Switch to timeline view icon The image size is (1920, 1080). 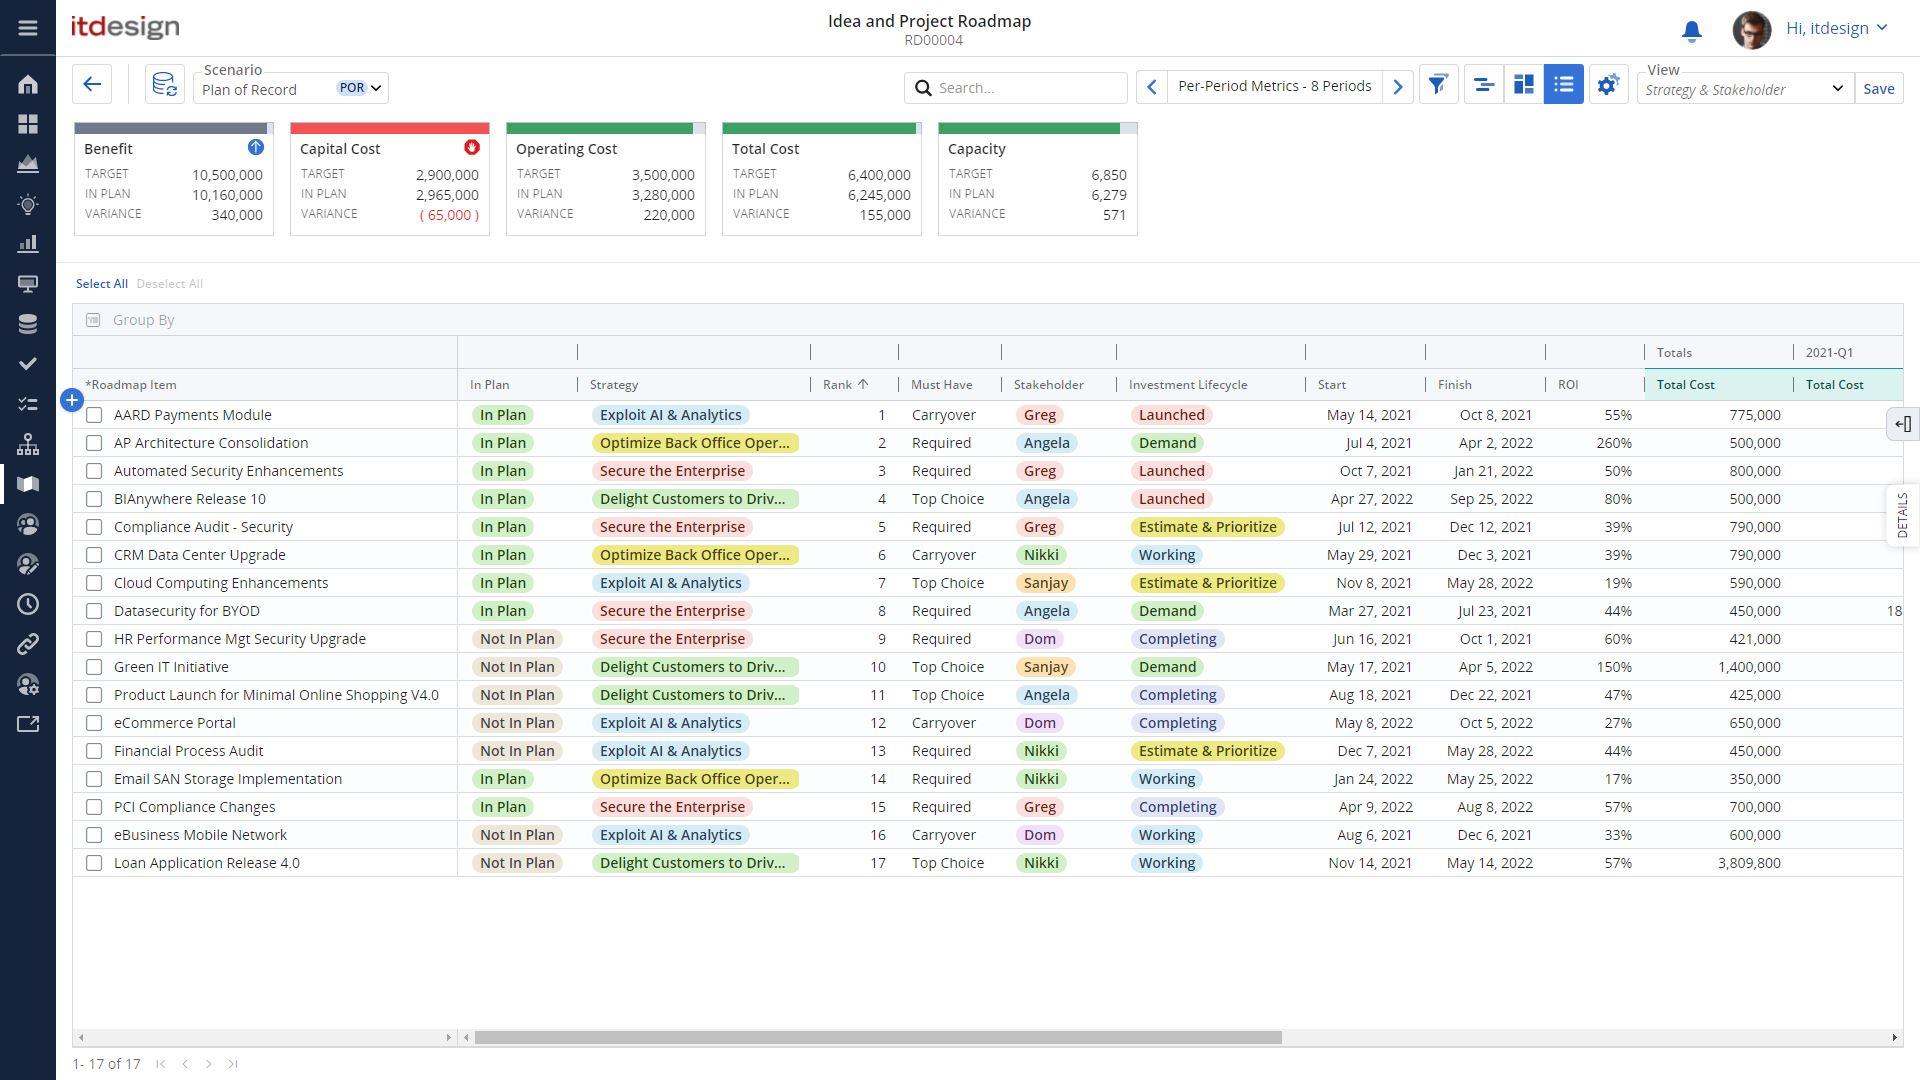(x=1484, y=85)
